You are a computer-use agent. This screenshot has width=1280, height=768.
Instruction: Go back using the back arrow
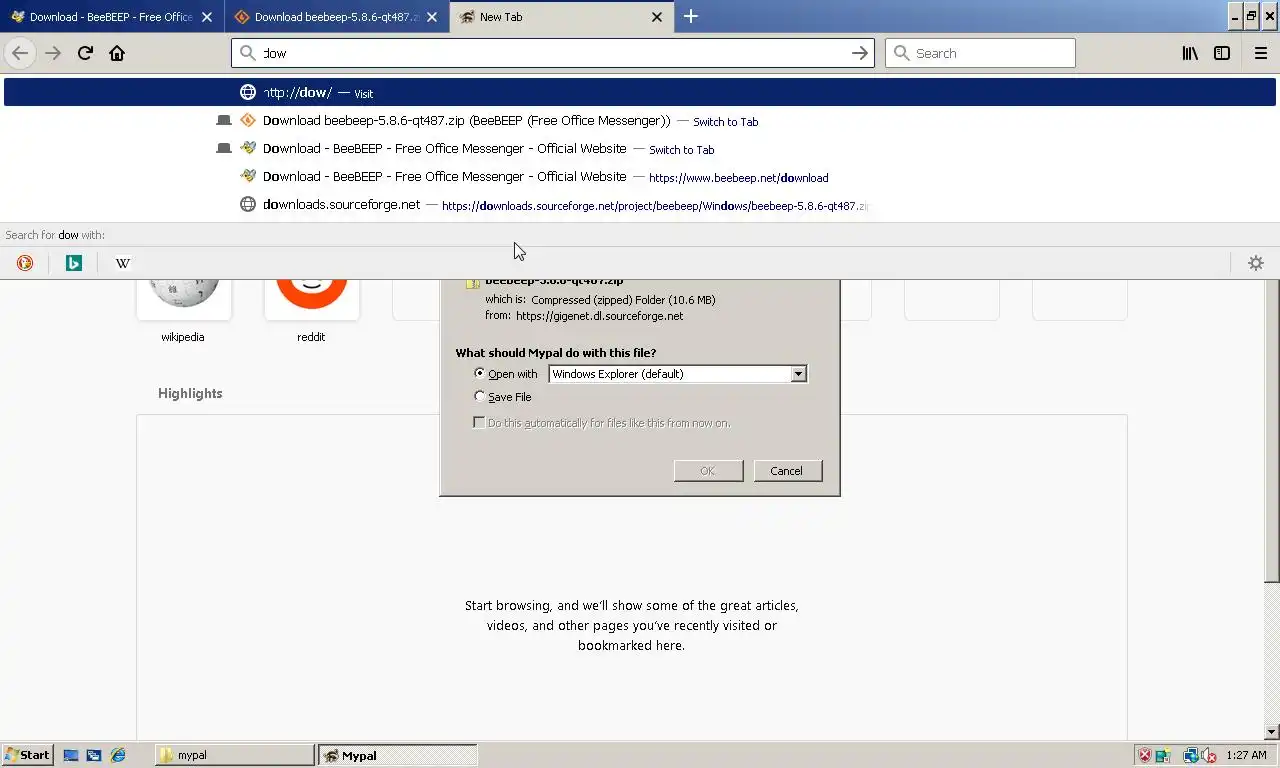20,53
